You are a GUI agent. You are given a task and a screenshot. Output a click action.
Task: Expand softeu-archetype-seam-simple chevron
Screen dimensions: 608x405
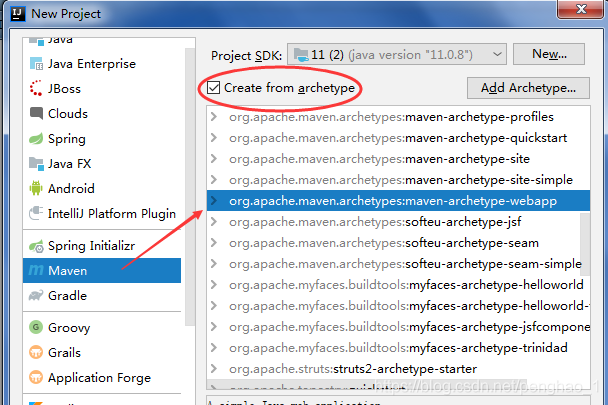click(x=213, y=263)
